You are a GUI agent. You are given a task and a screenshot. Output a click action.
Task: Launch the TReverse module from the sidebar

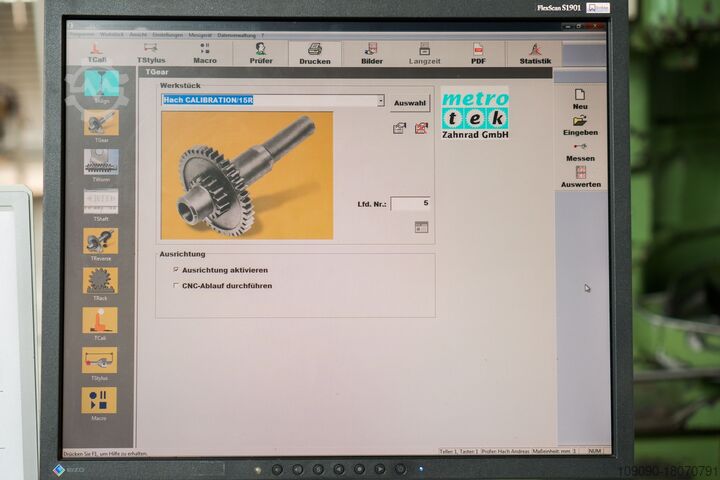click(101, 241)
